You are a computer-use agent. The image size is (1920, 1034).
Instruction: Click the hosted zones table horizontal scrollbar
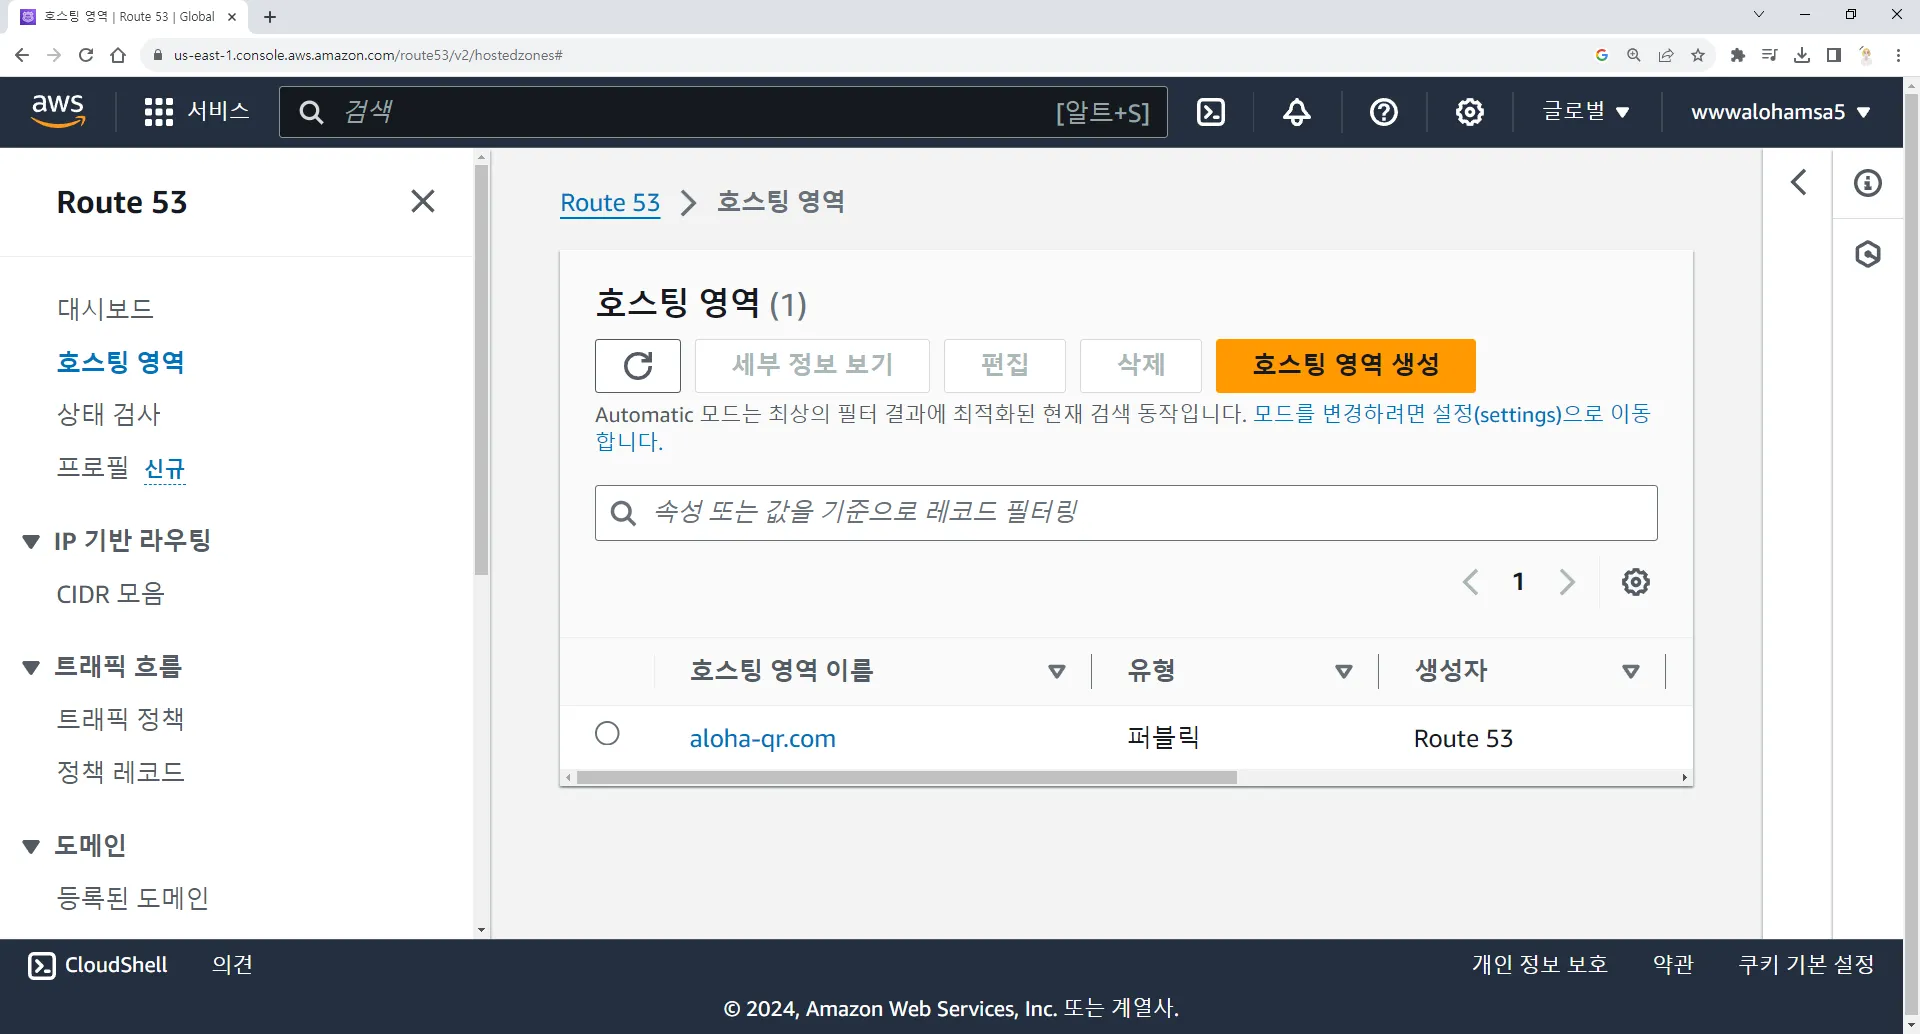[x=907, y=778]
